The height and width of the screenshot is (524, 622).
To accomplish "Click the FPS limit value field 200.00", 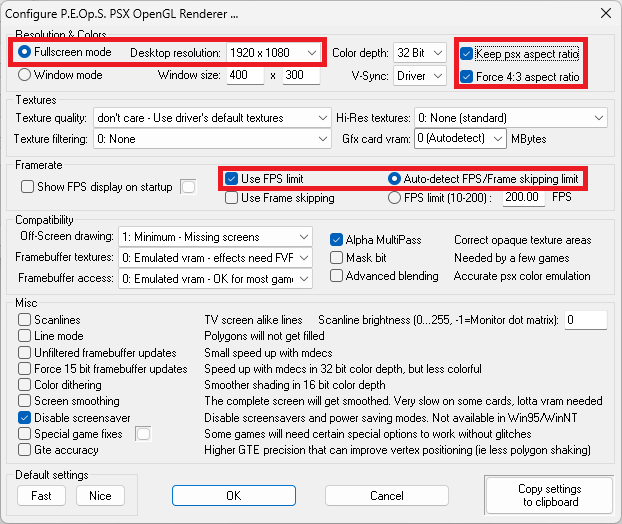I will (x=524, y=197).
